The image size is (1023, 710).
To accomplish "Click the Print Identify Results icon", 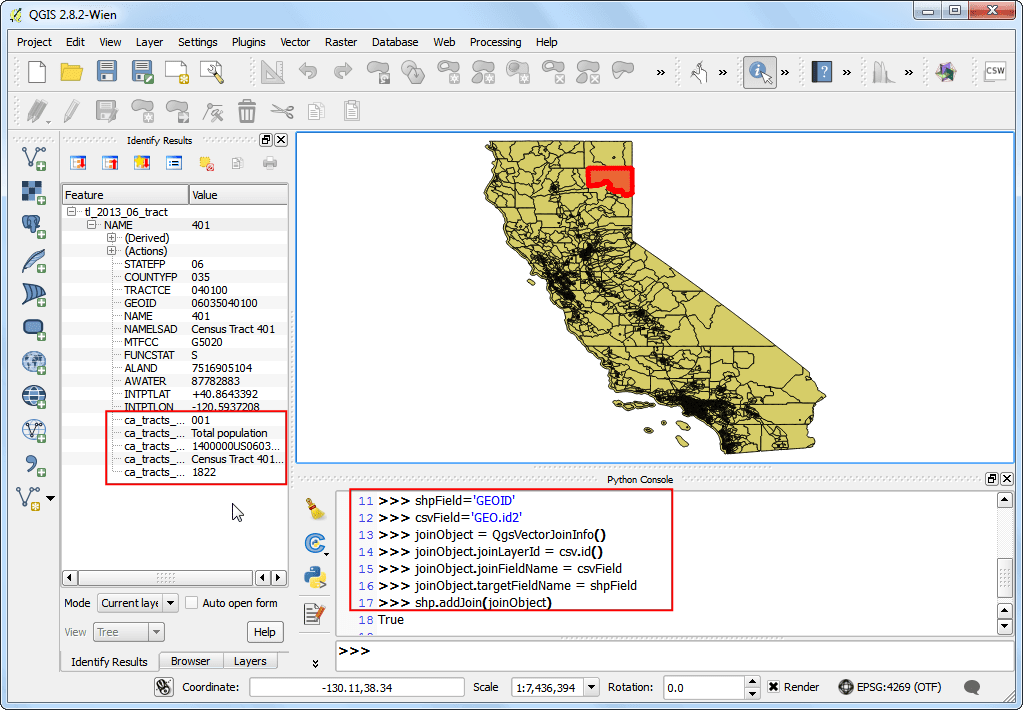I will click(270, 163).
